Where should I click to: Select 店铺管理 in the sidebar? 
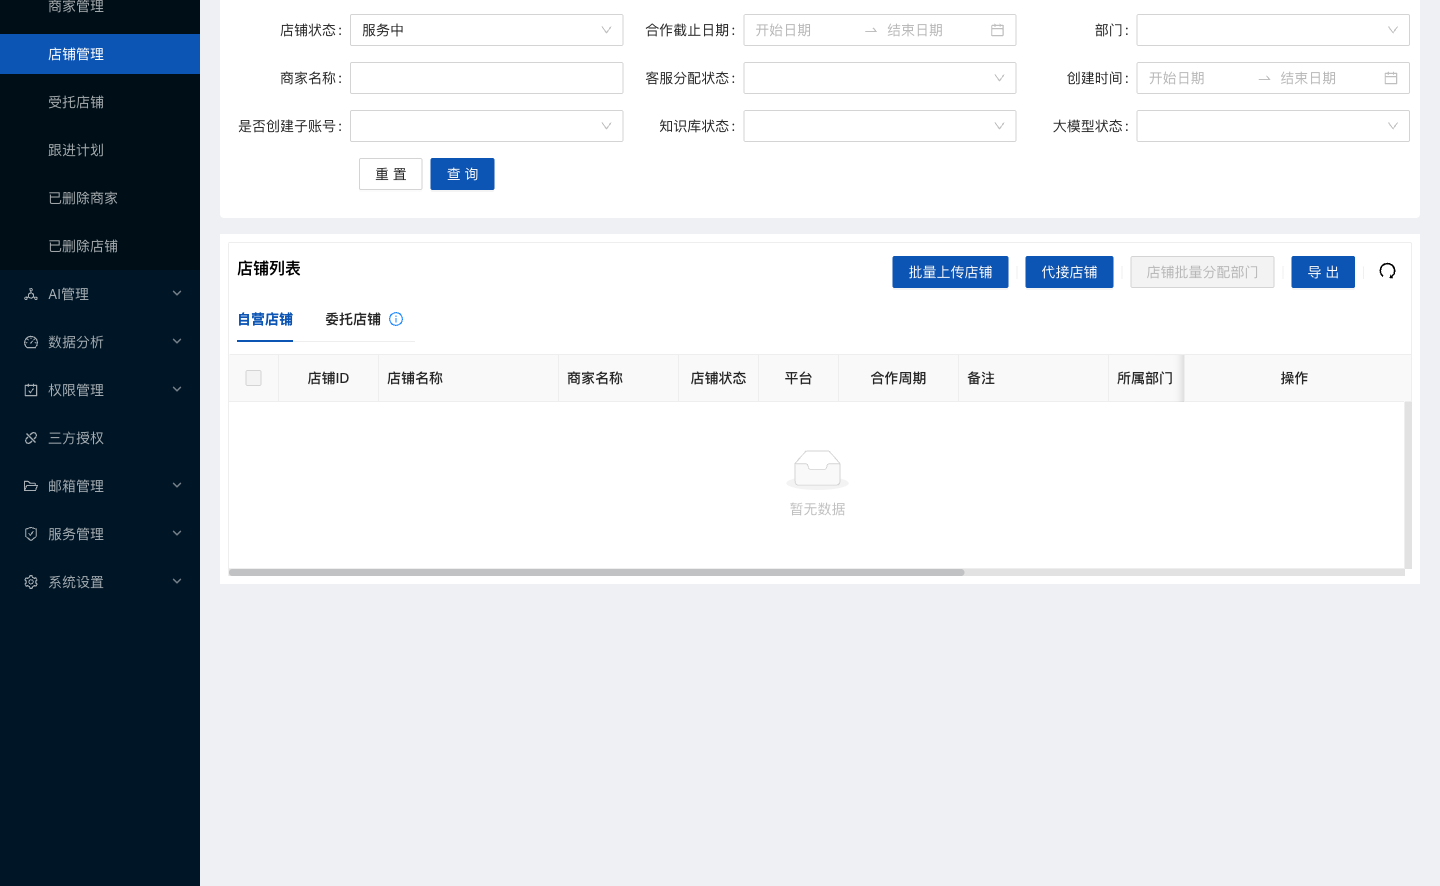[x=100, y=54]
